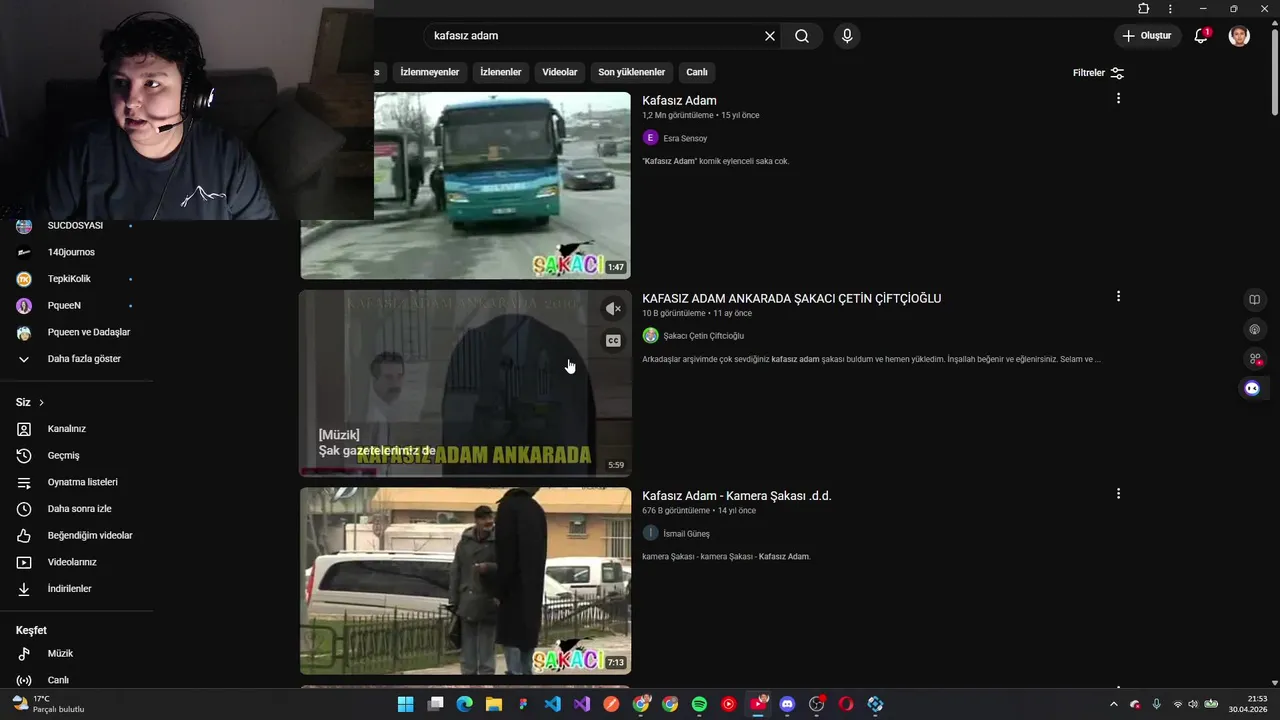The image size is (1280, 720).
Task: Start voice search with the microphone icon
Action: tap(847, 36)
